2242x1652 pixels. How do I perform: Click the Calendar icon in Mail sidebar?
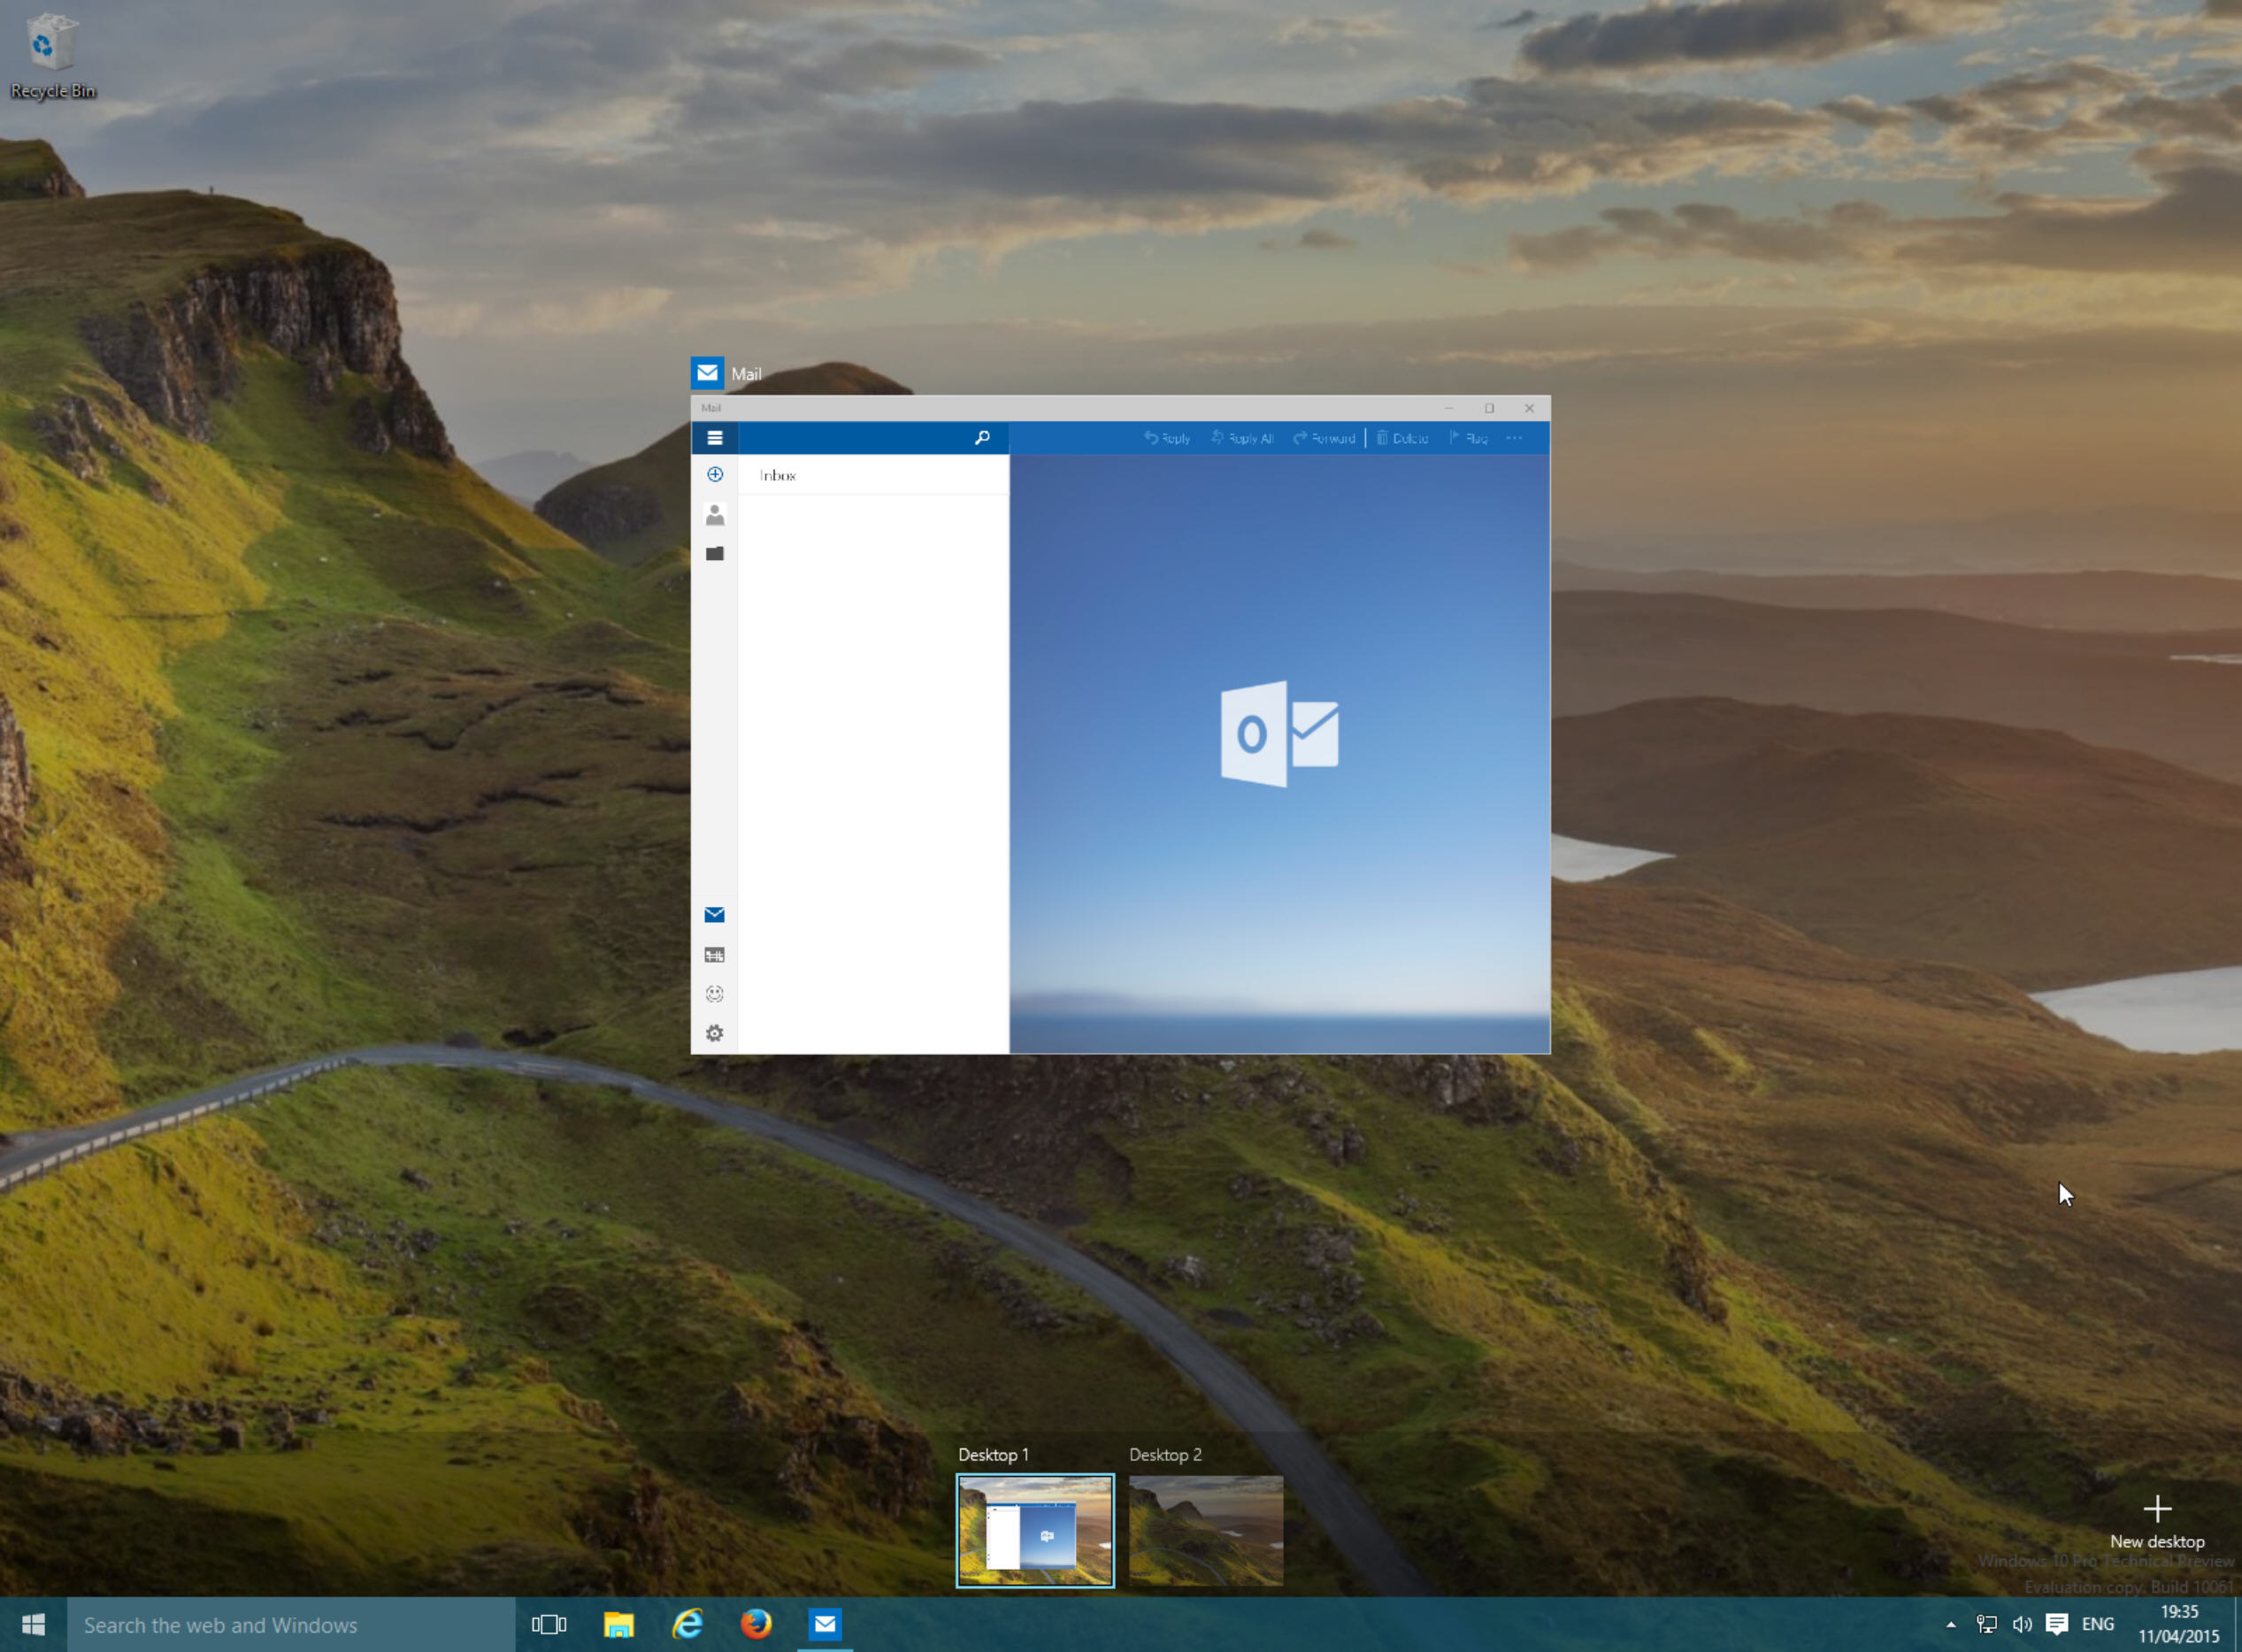pos(714,954)
